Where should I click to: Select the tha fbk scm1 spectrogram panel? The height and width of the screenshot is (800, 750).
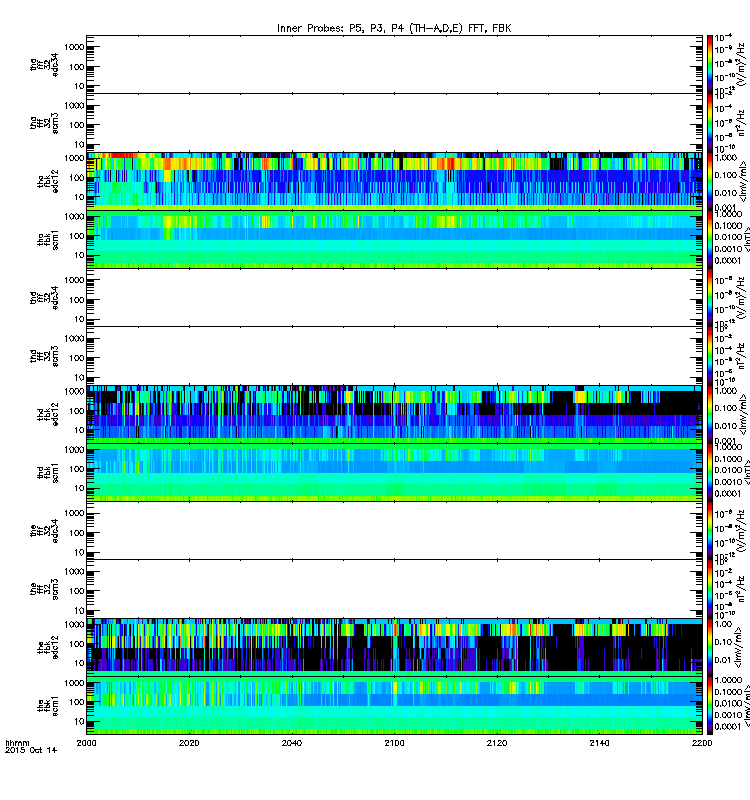394,239
